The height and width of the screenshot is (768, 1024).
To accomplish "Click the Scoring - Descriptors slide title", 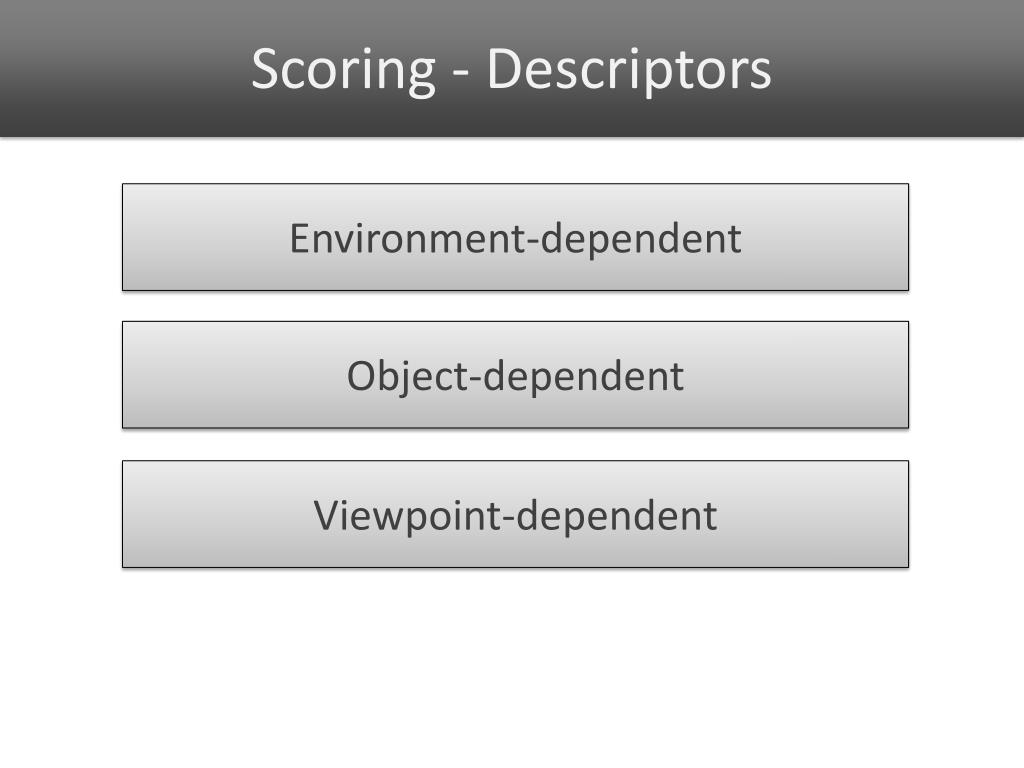I will [511, 69].
